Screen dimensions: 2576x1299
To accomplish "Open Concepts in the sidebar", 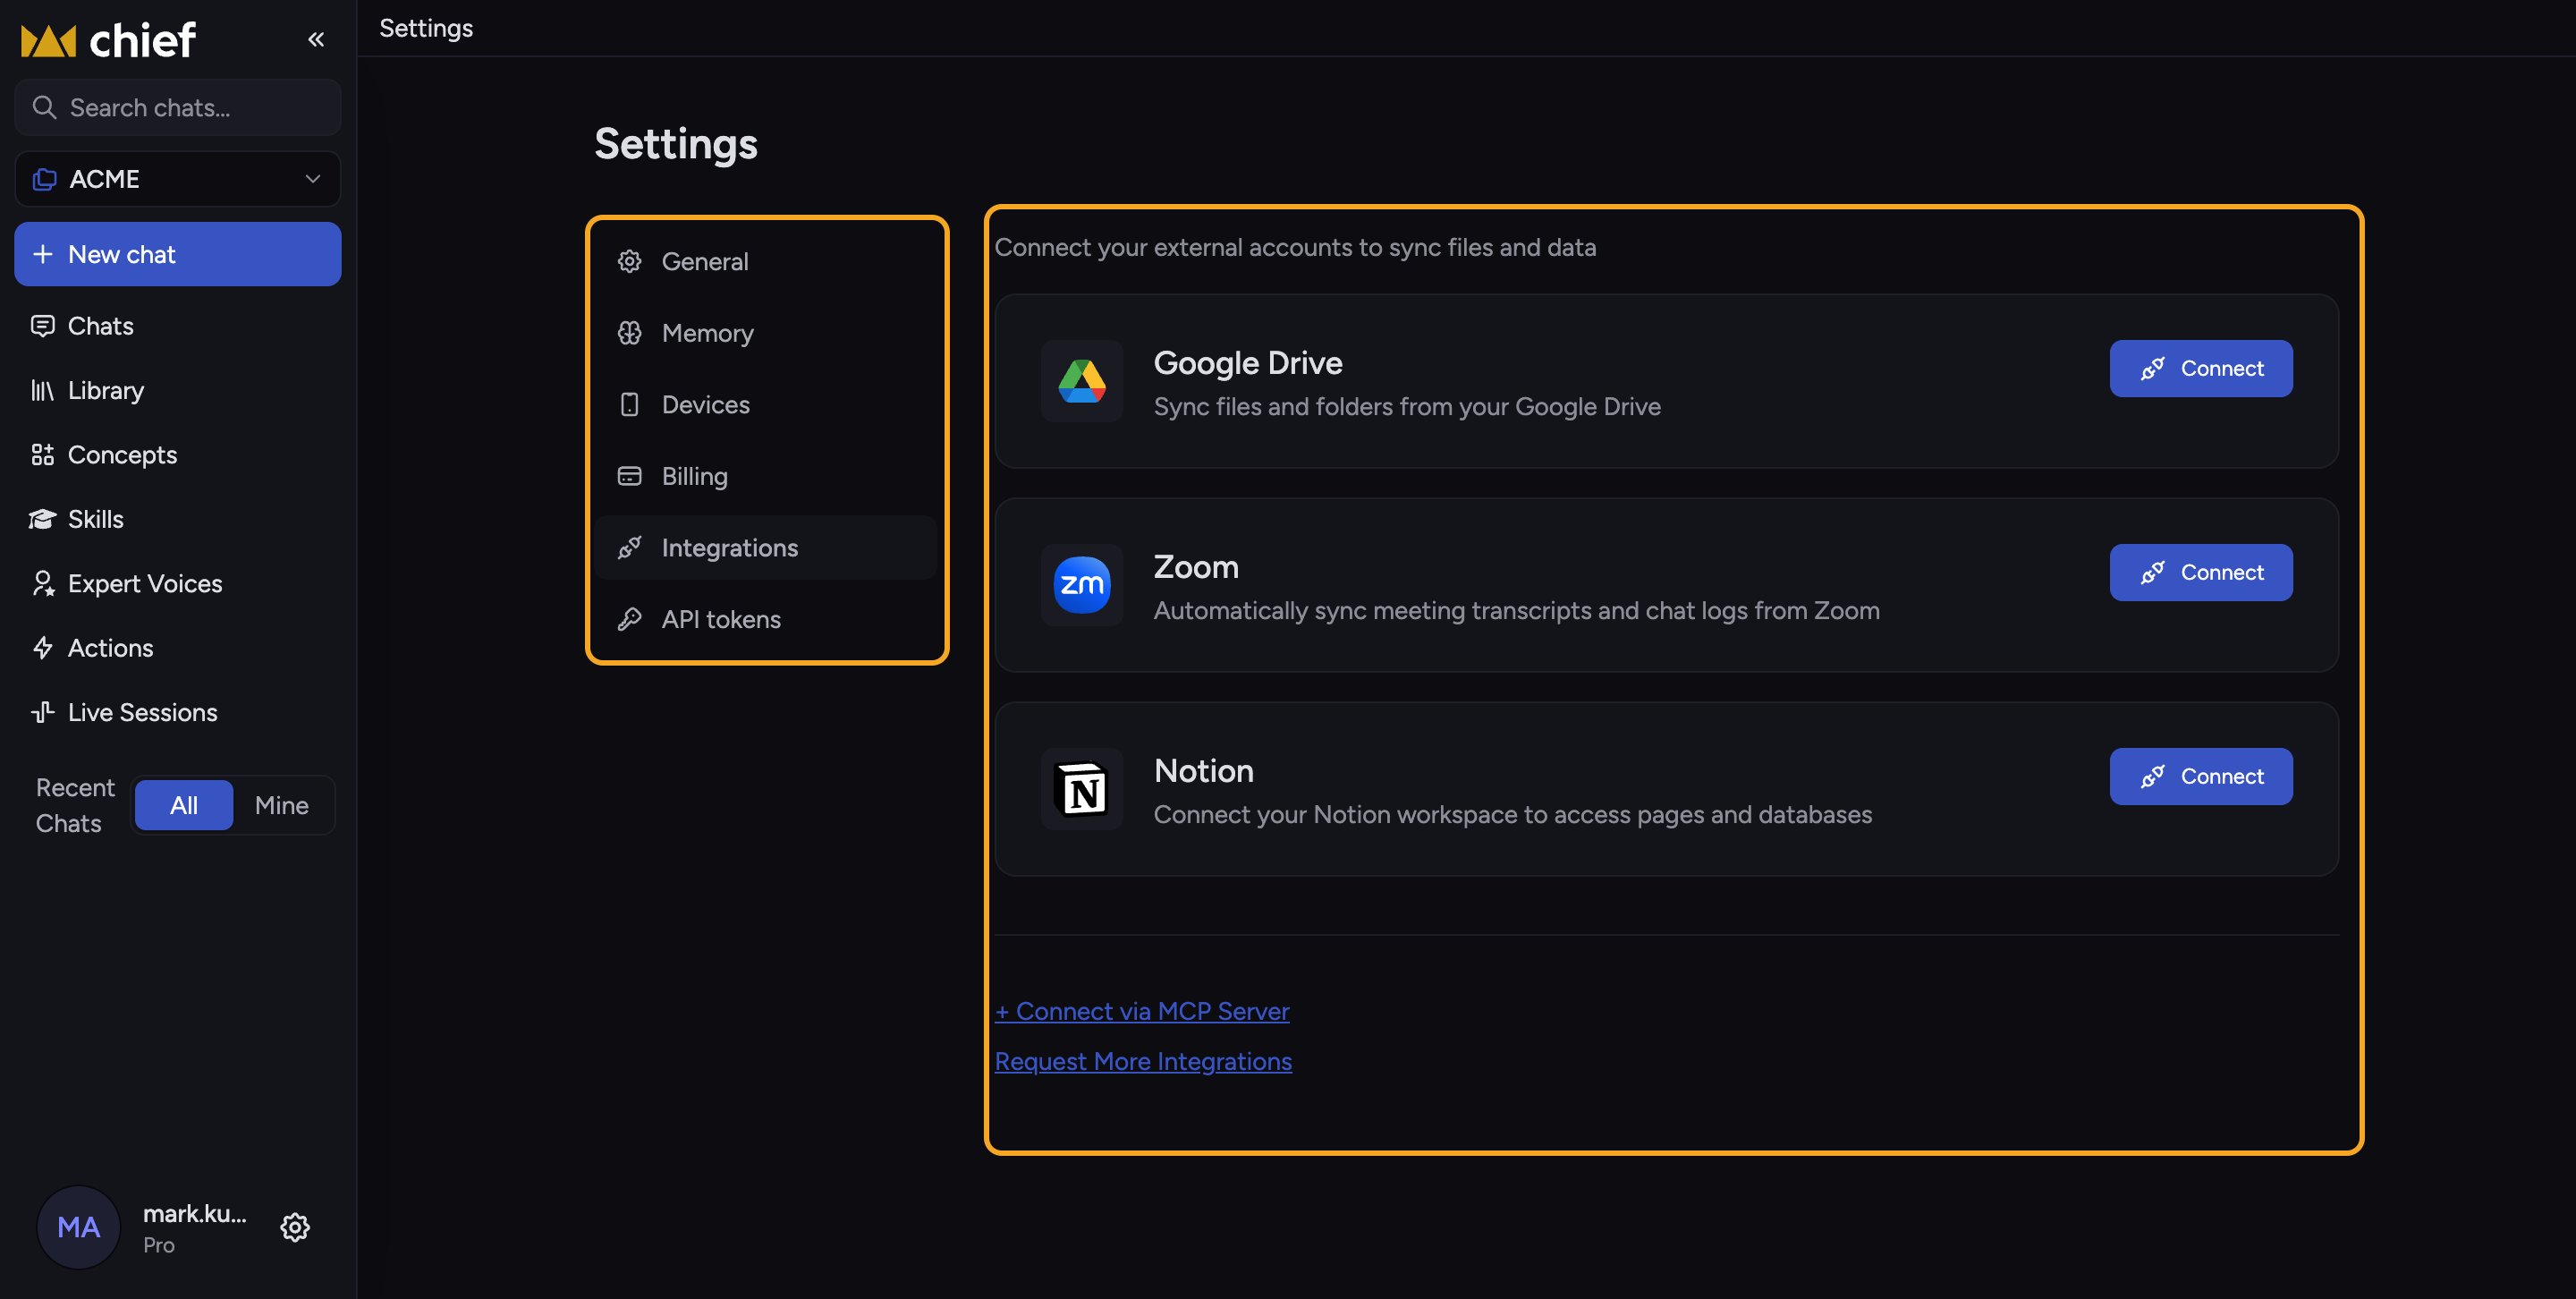I will 178,455.
